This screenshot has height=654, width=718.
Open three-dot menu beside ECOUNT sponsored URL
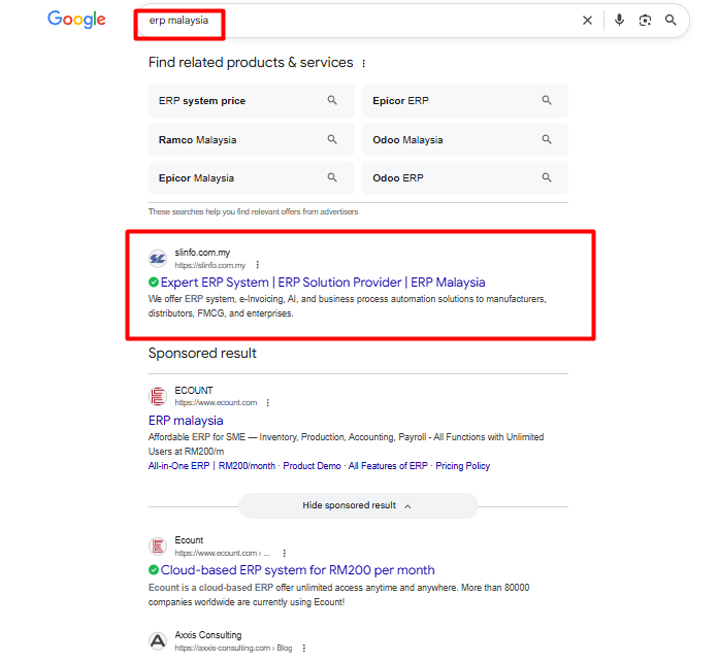[268, 403]
